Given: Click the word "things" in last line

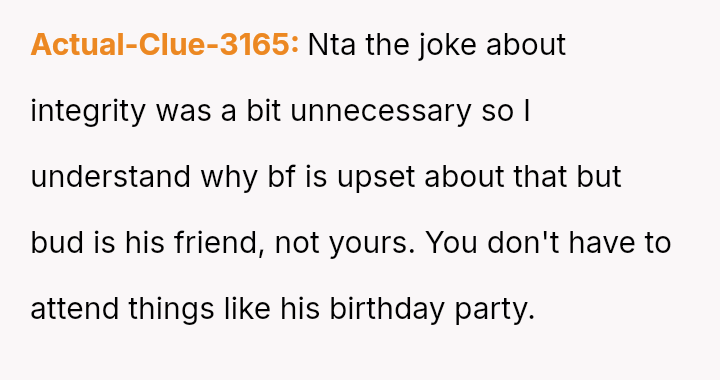Looking at the screenshot, I should pyautogui.click(x=171, y=309).
